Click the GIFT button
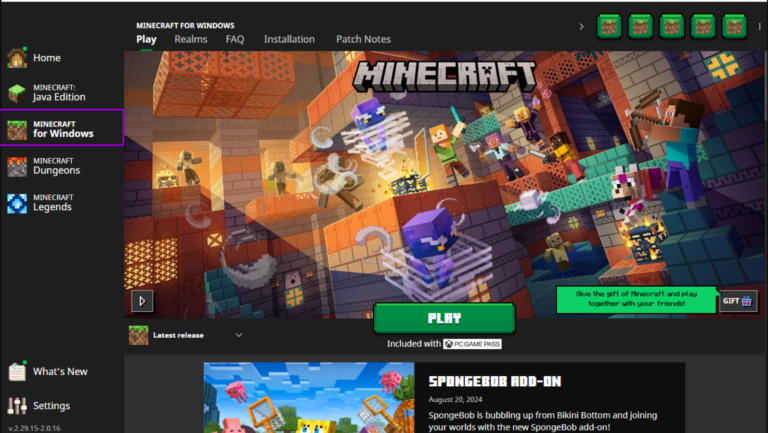This screenshot has width=768, height=433. click(x=738, y=301)
